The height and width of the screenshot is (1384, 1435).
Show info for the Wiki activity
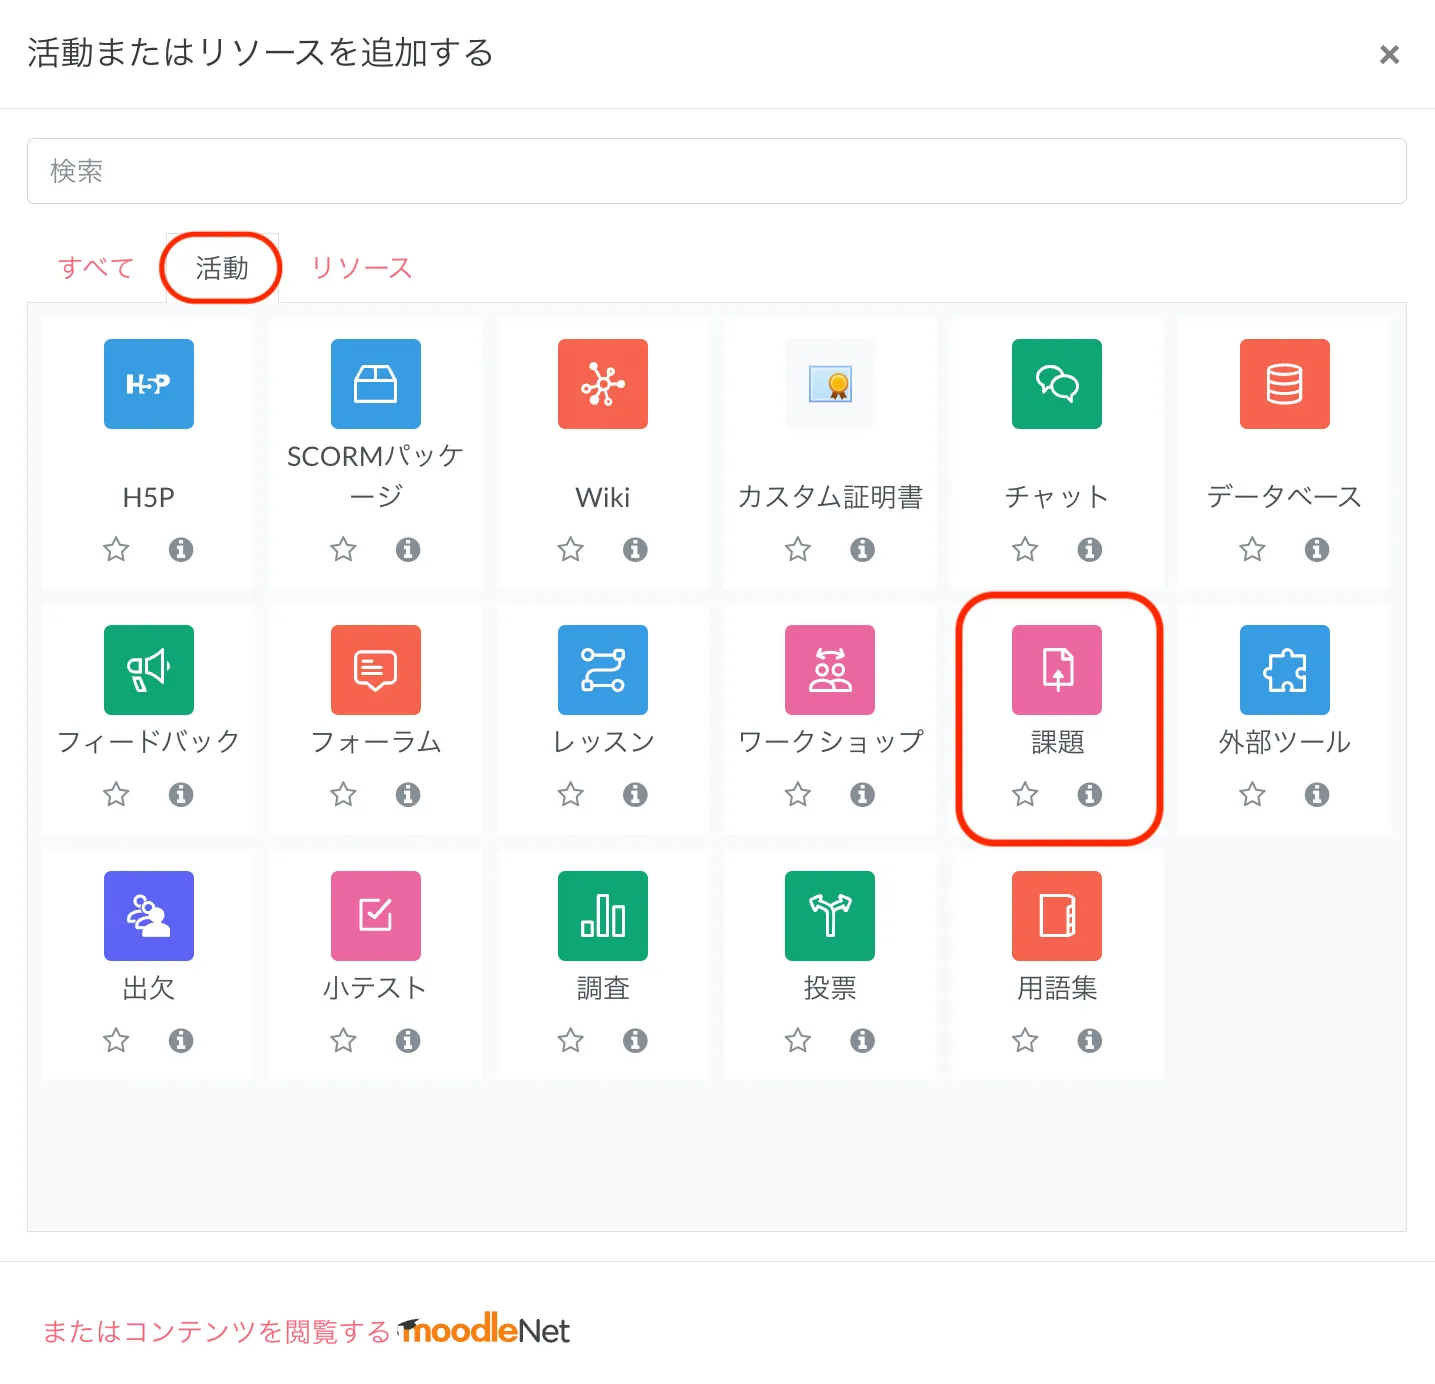[635, 549]
